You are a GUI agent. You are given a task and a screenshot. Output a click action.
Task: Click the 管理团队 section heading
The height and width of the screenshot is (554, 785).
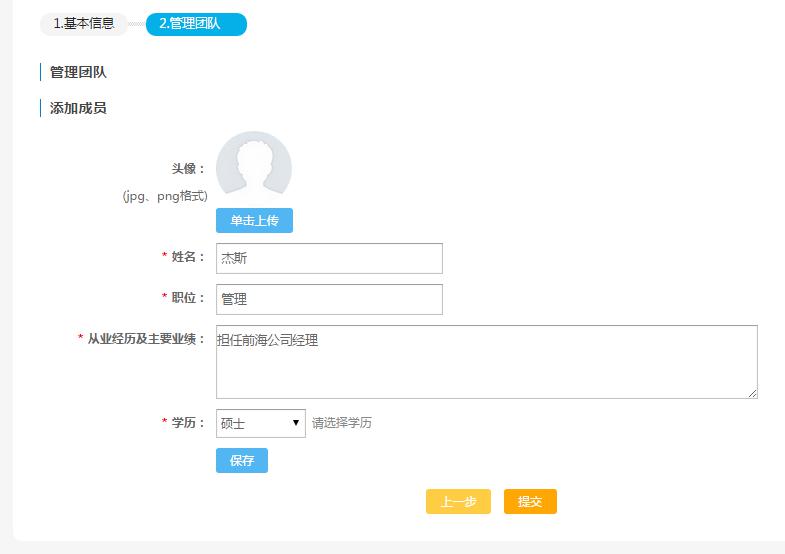(78, 72)
